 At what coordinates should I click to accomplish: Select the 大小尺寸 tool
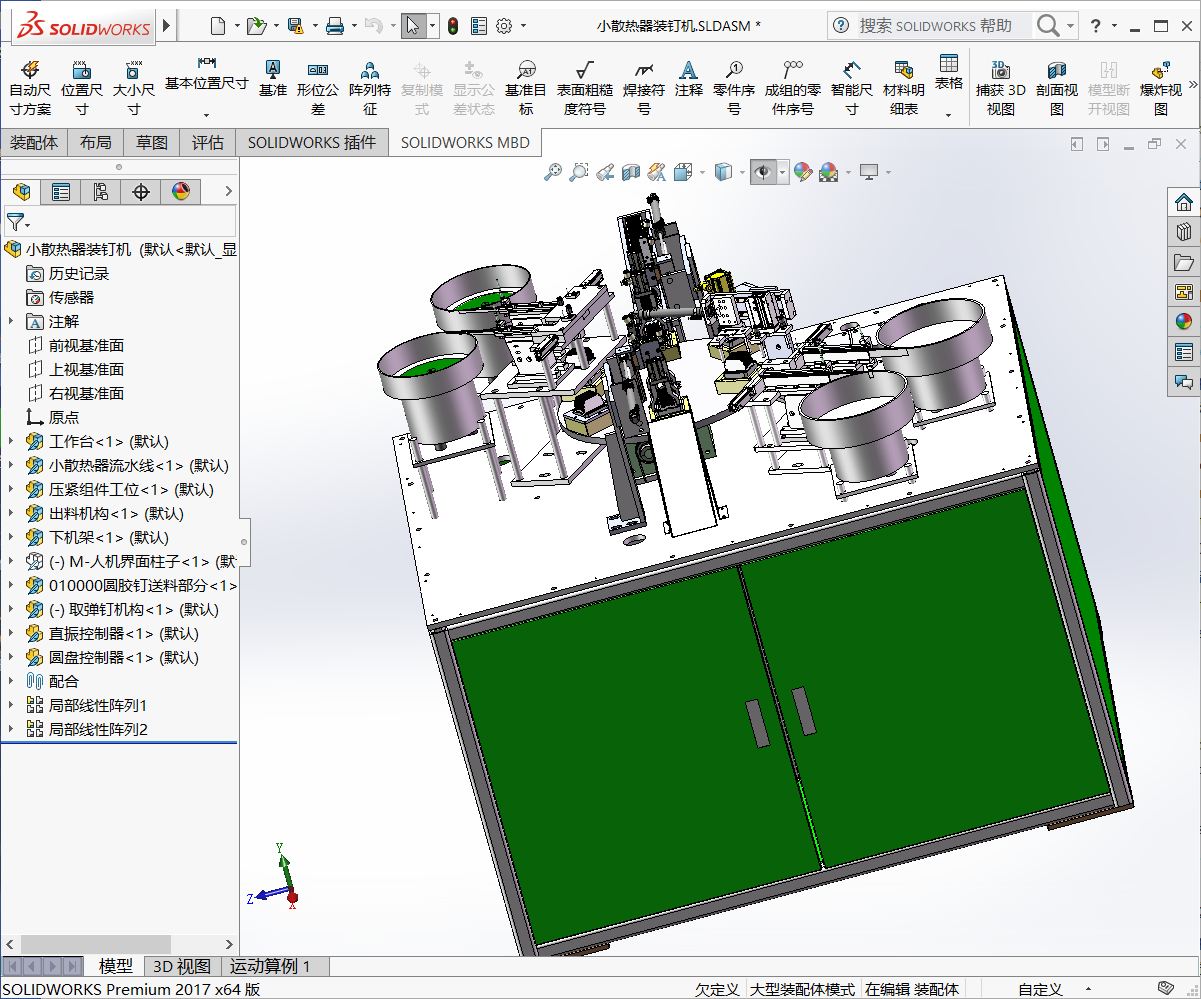point(134,87)
